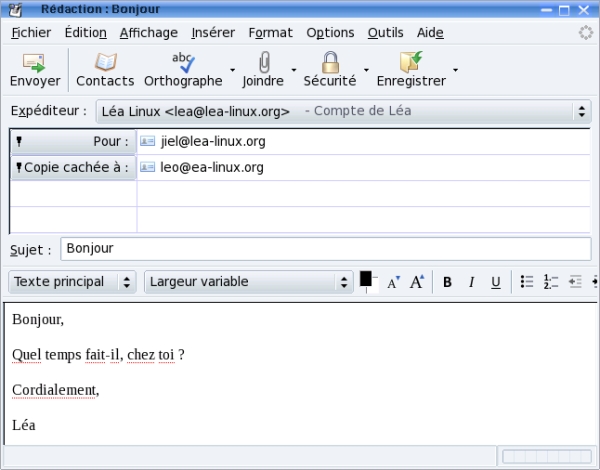Click the Pour recipient type button
This screenshot has width=600, height=470.
(x=73, y=142)
